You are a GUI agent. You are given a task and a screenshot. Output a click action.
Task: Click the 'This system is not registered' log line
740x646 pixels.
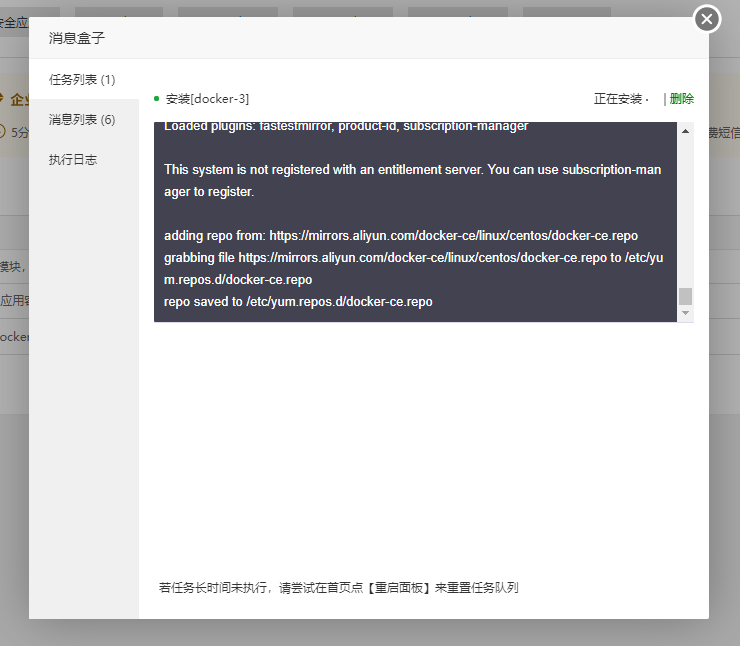[x=412, y=180]
